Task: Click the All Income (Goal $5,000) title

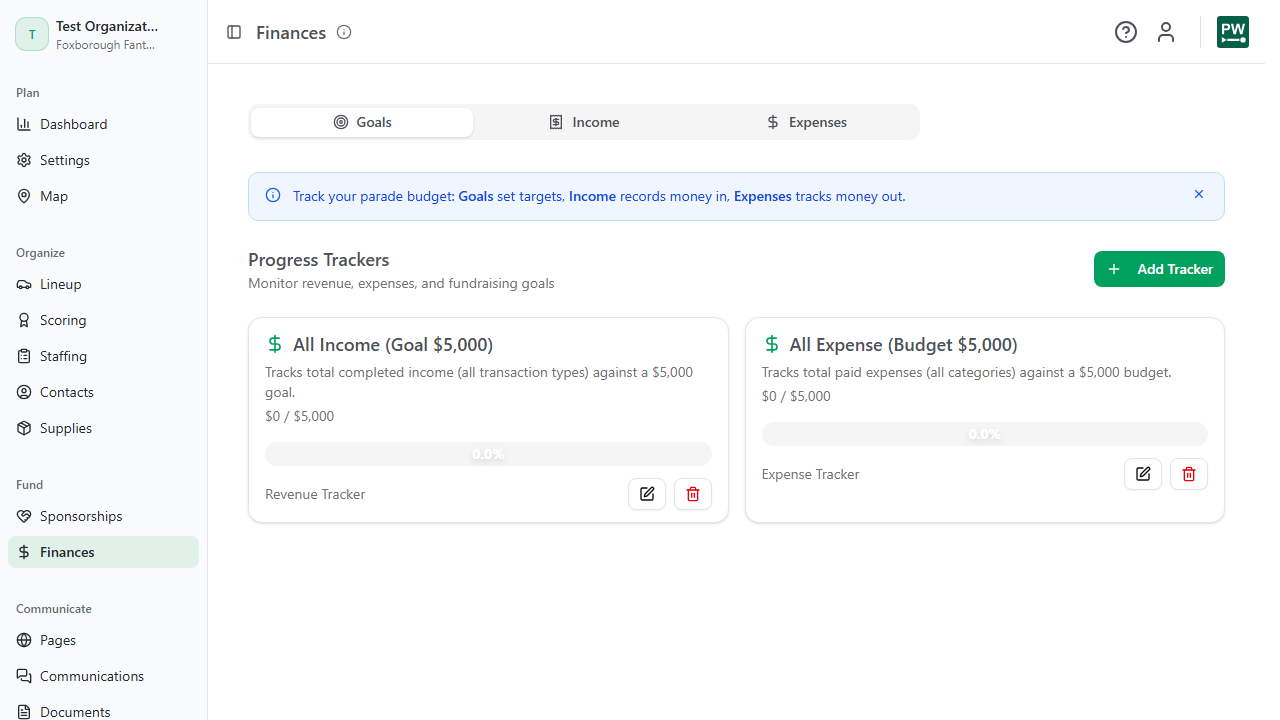Action: [x=393, y=345]
